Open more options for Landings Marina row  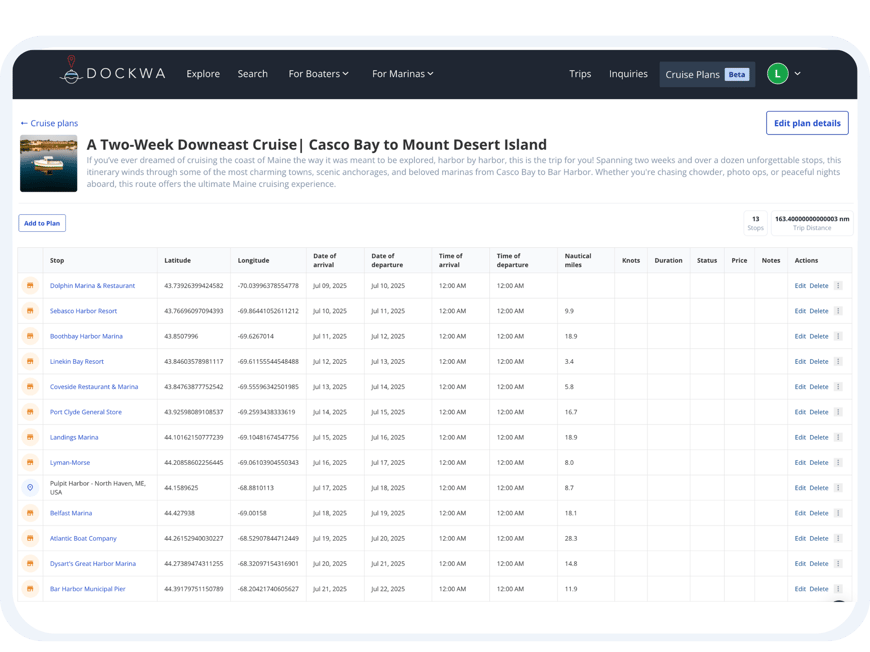(x=838, y=437)
